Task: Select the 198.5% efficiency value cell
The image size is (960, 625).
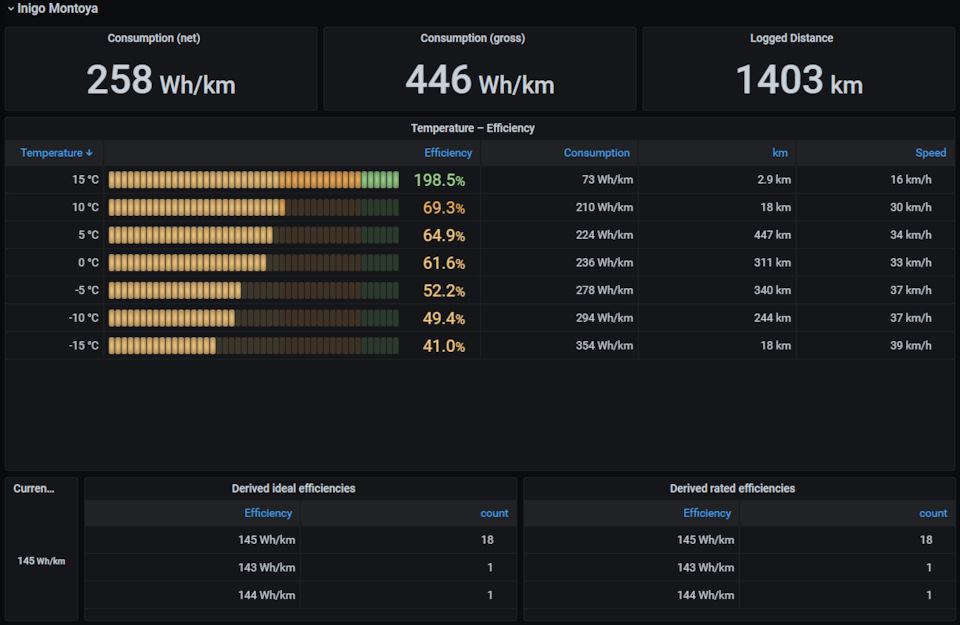Action: [x=439, y=180]
